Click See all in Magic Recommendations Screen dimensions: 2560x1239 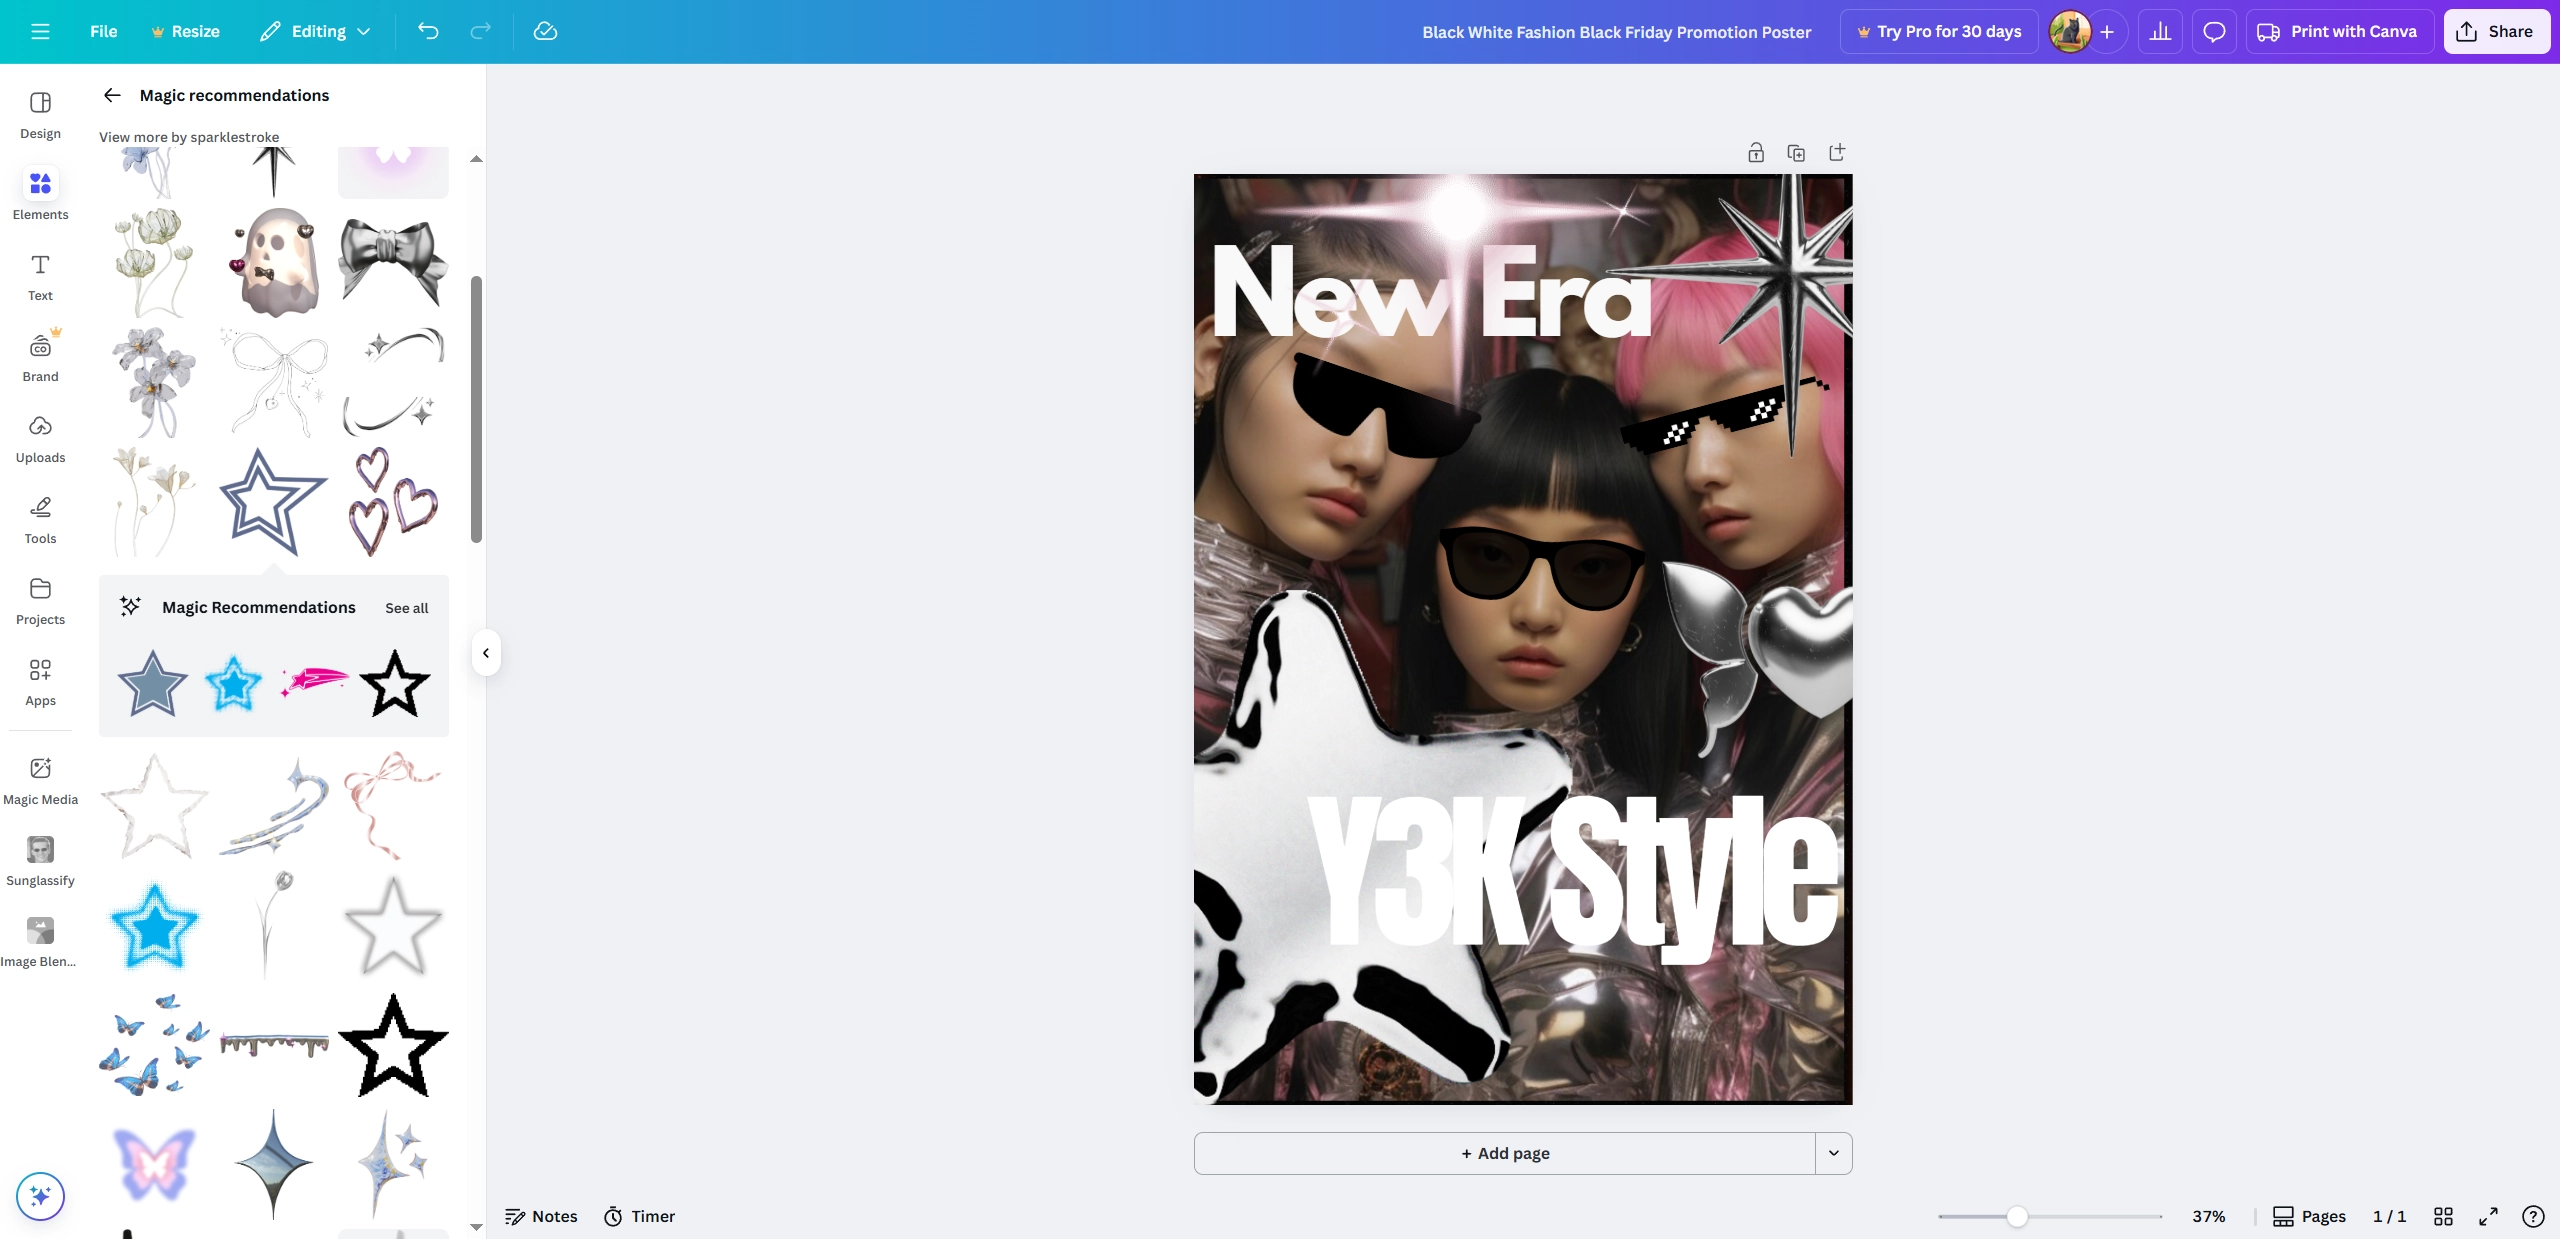tap(406, 608)
